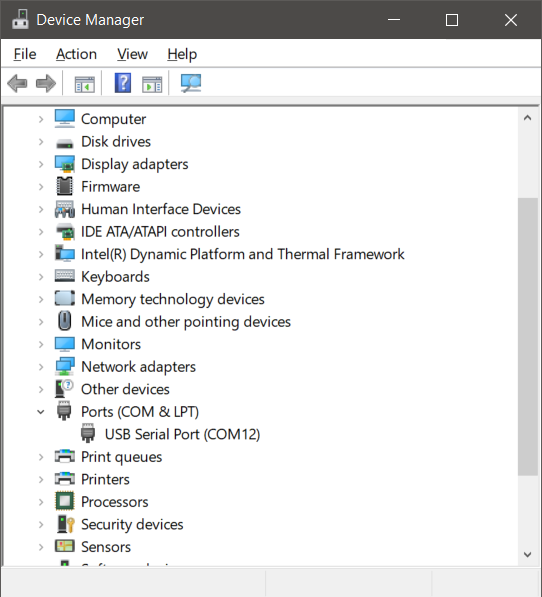This screenshot has width=542, height=597.
Task: Expand the Print queues node
Action: point(41,457)
